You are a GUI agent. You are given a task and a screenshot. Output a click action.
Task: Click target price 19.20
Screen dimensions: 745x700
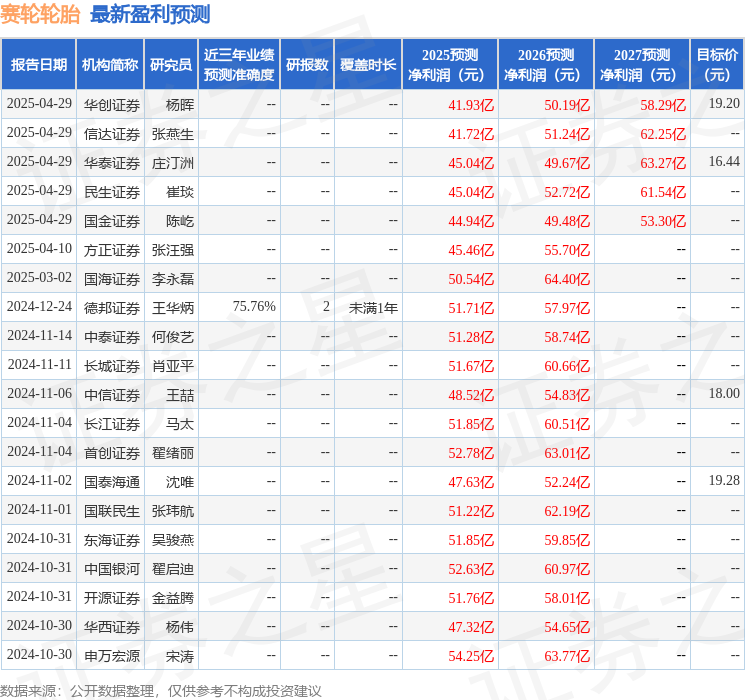coord(724,103)
